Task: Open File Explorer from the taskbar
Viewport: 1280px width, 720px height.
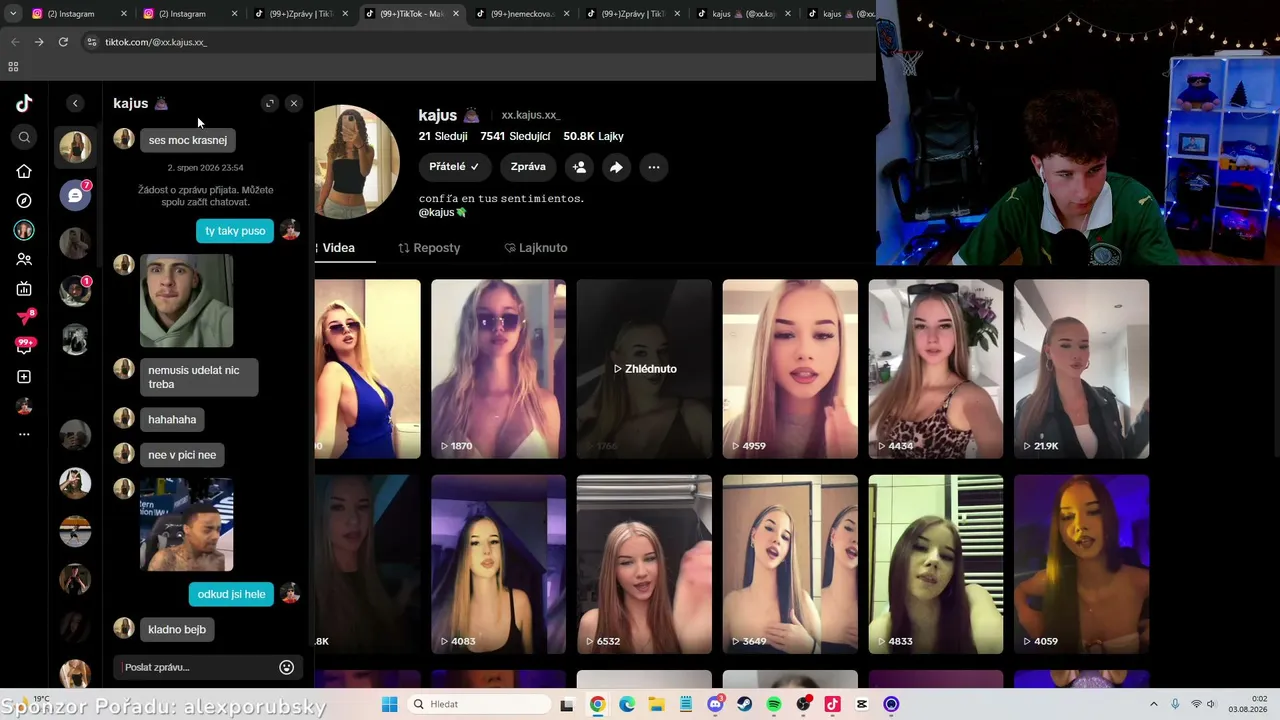Action: [x=657, y=704]
